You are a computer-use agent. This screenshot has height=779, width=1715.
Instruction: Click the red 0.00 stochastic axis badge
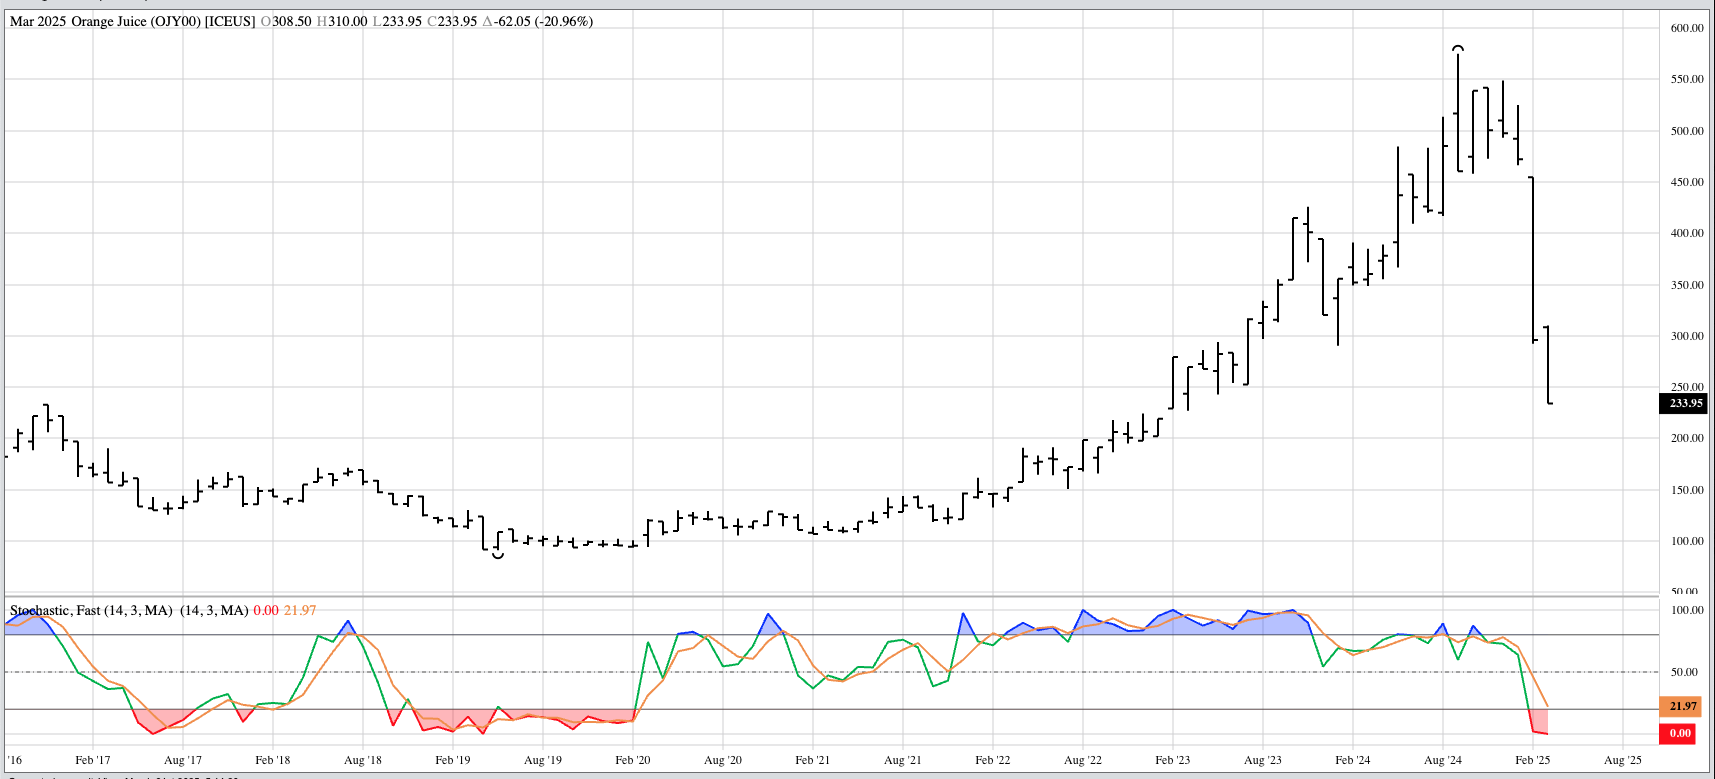(1681, 733)
